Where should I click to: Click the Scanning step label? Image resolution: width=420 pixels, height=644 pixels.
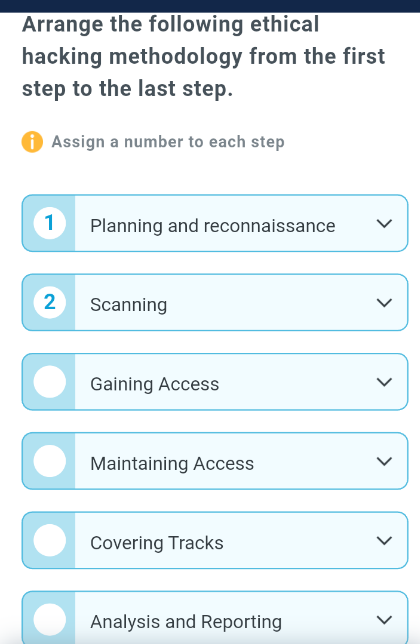pos(129,305)
